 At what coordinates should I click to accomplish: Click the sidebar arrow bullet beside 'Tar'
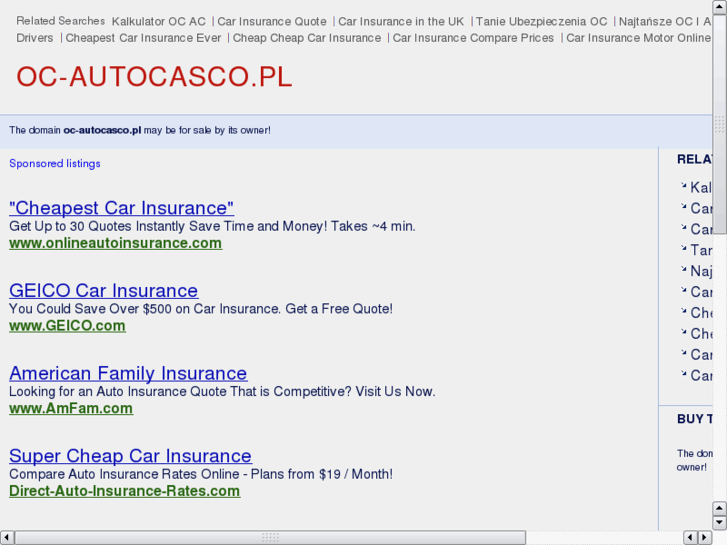pyautogui.click(x=683, y=248)
